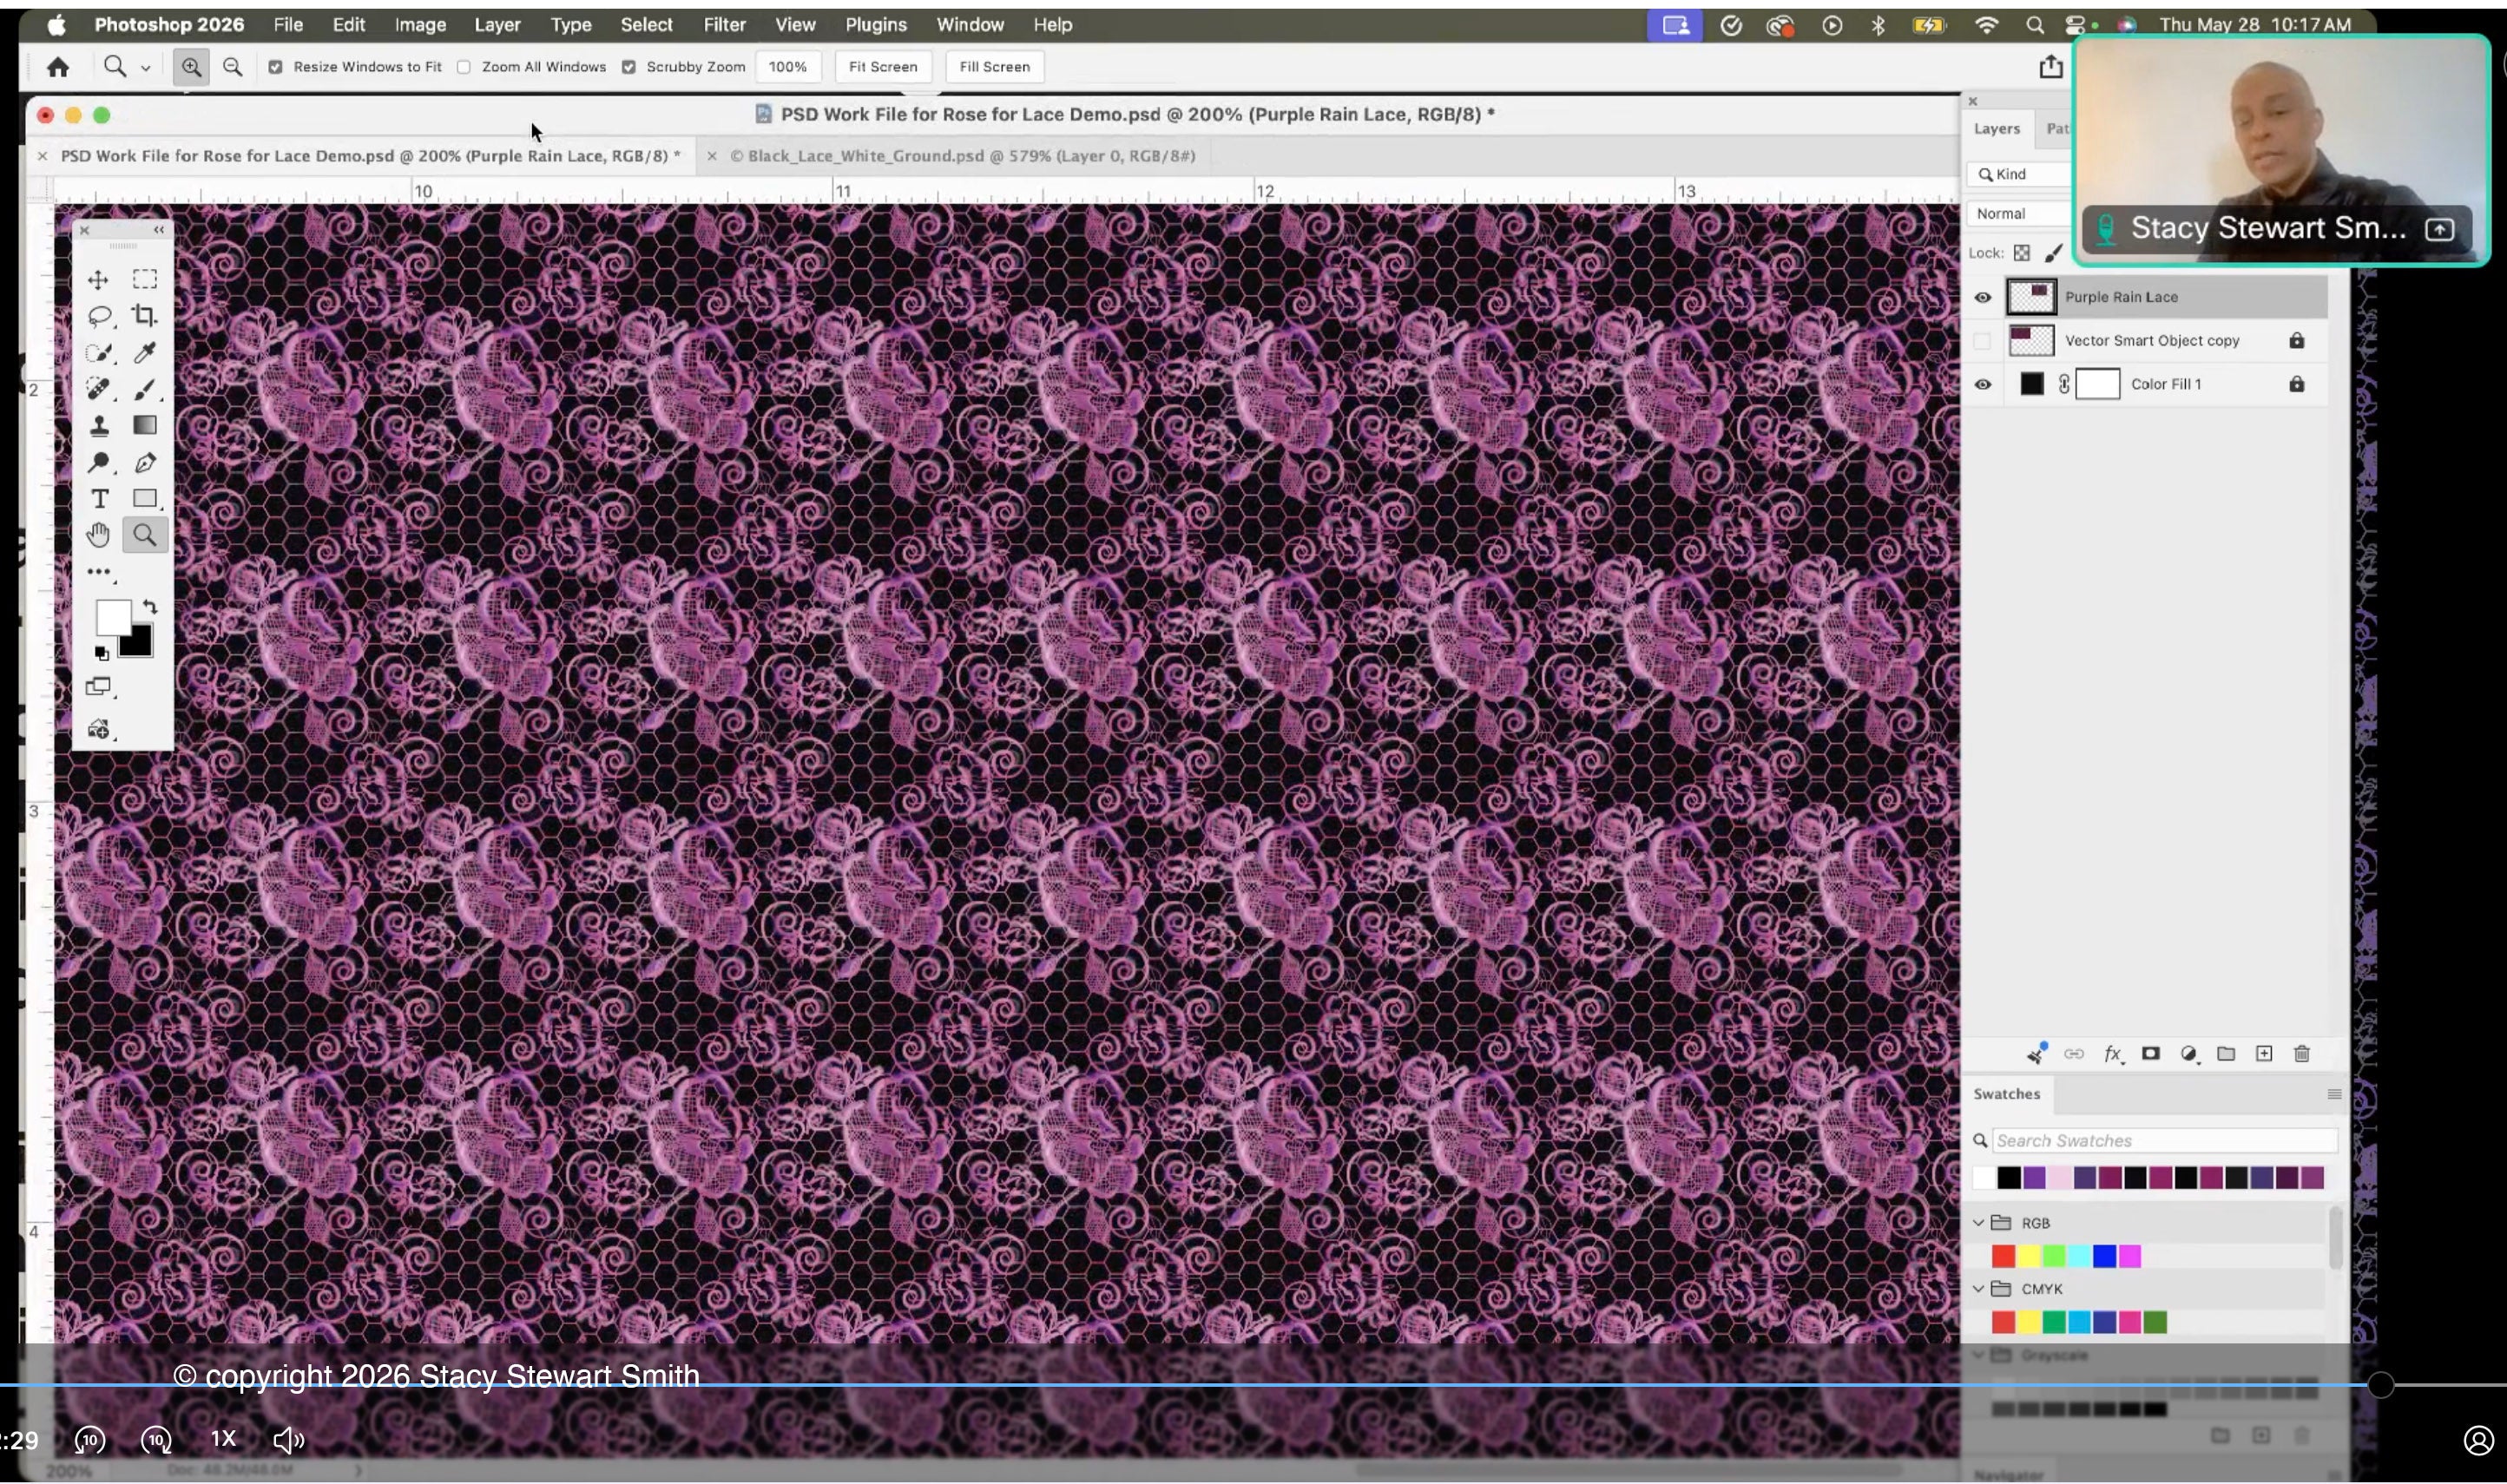
Task: Select the Type tool
Action: click(98, 499)
